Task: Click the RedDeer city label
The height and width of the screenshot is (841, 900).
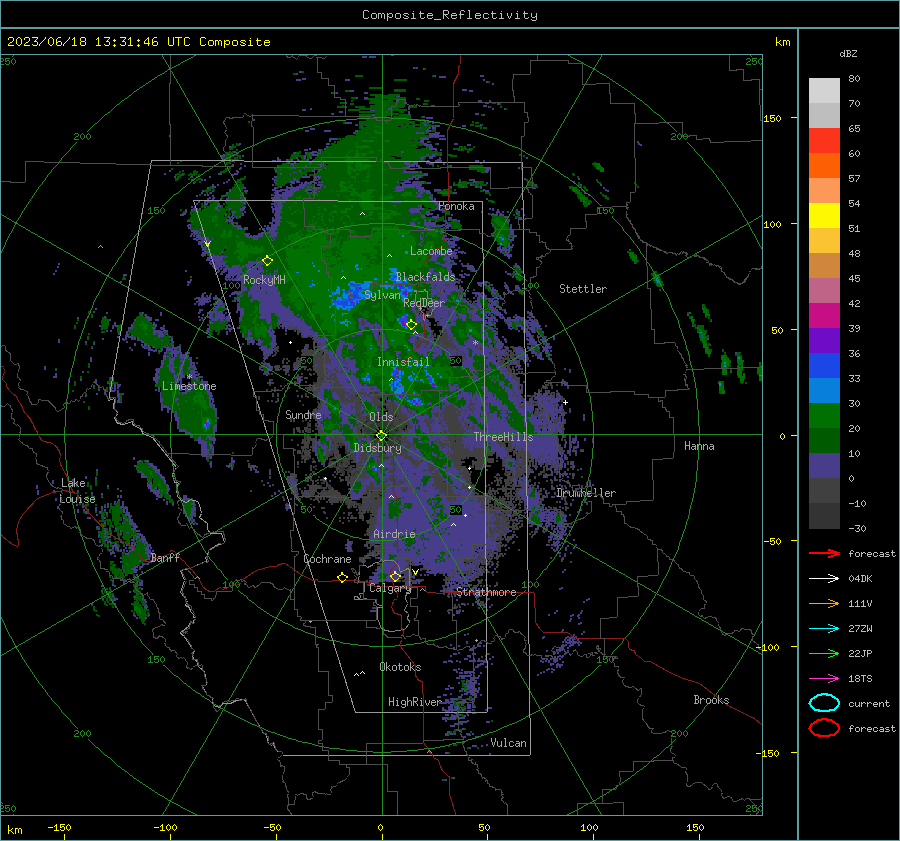Action: point(424,303)
